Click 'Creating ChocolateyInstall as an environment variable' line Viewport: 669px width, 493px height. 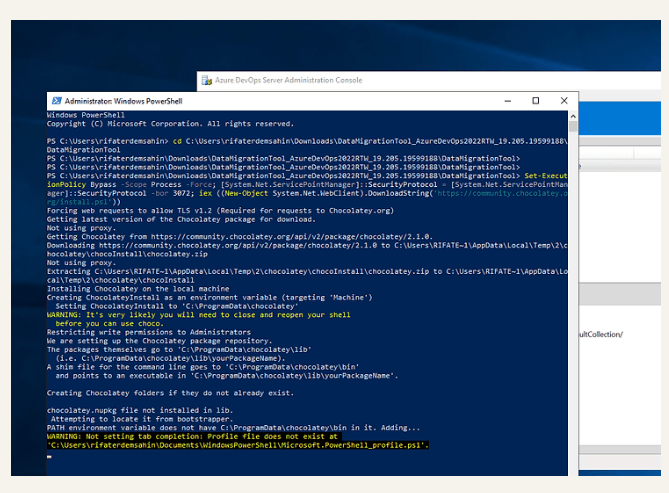[x=209, y=298]
